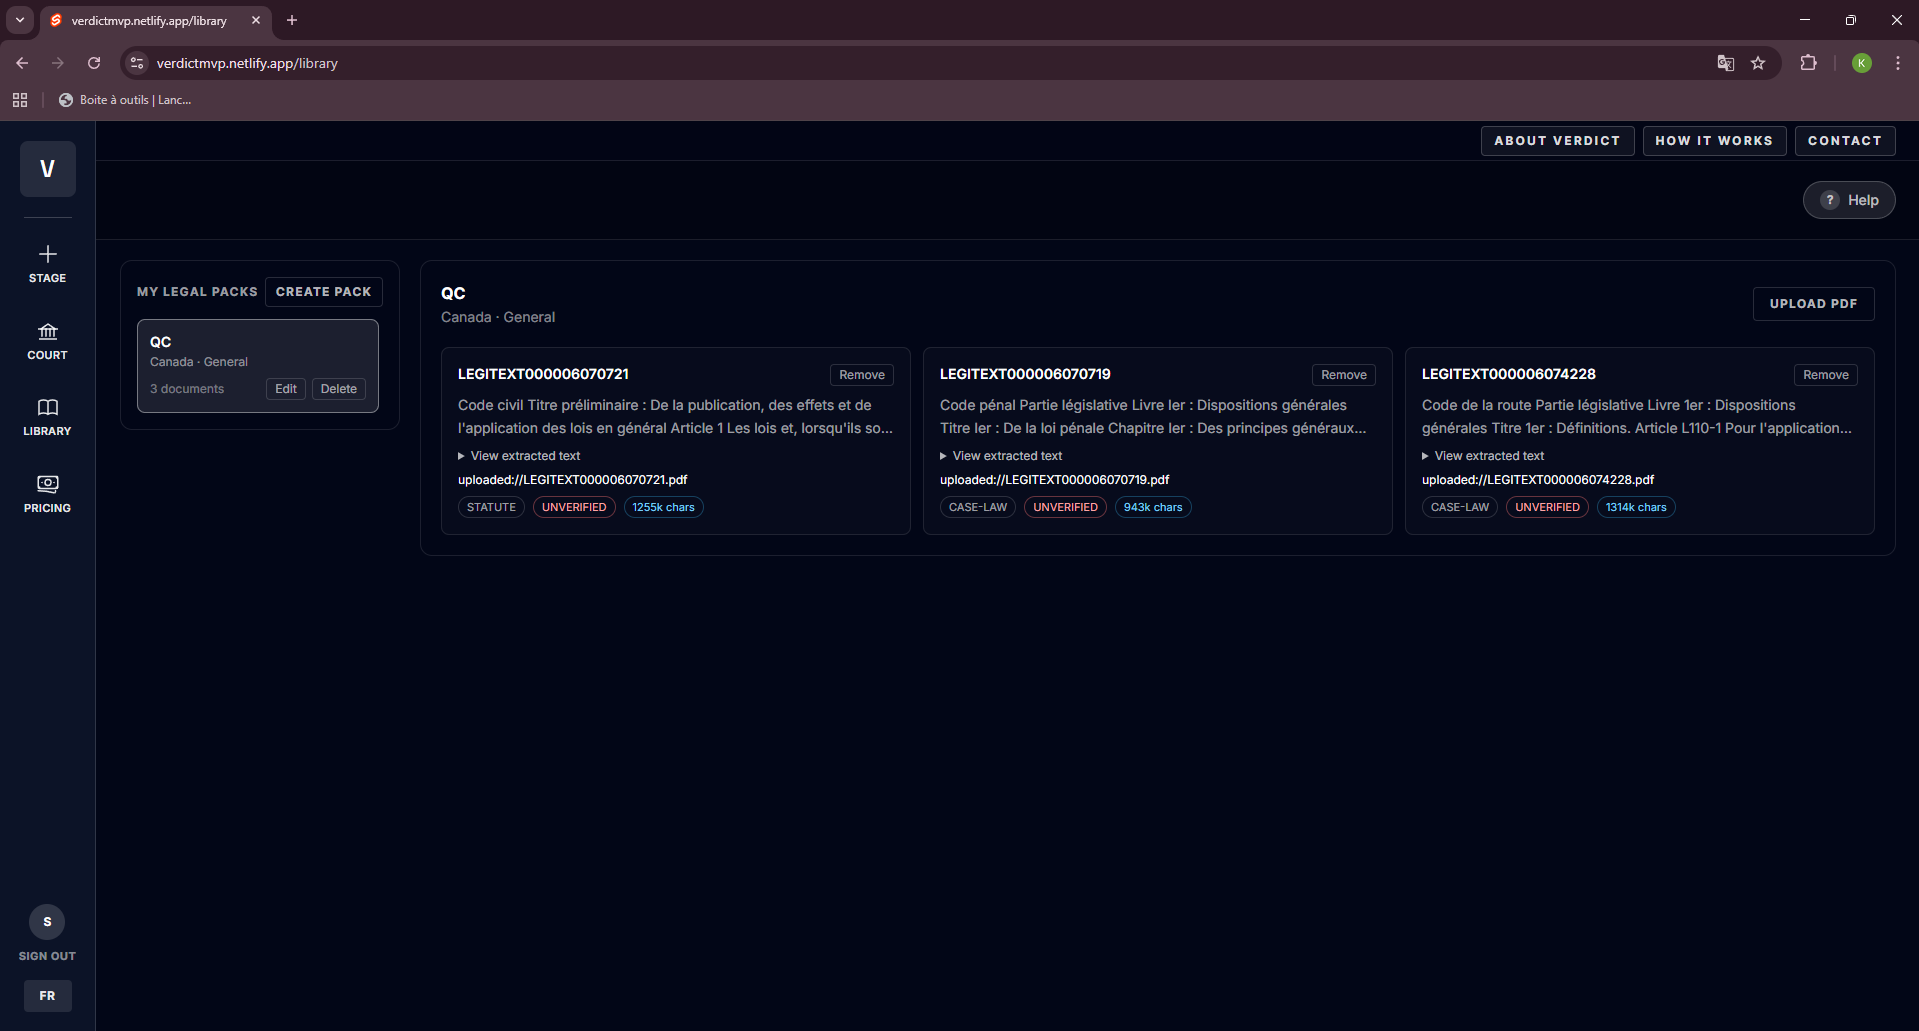Open the Contact page
This screenshot has height=1031, width=1919.
(x=1845, y=141)
